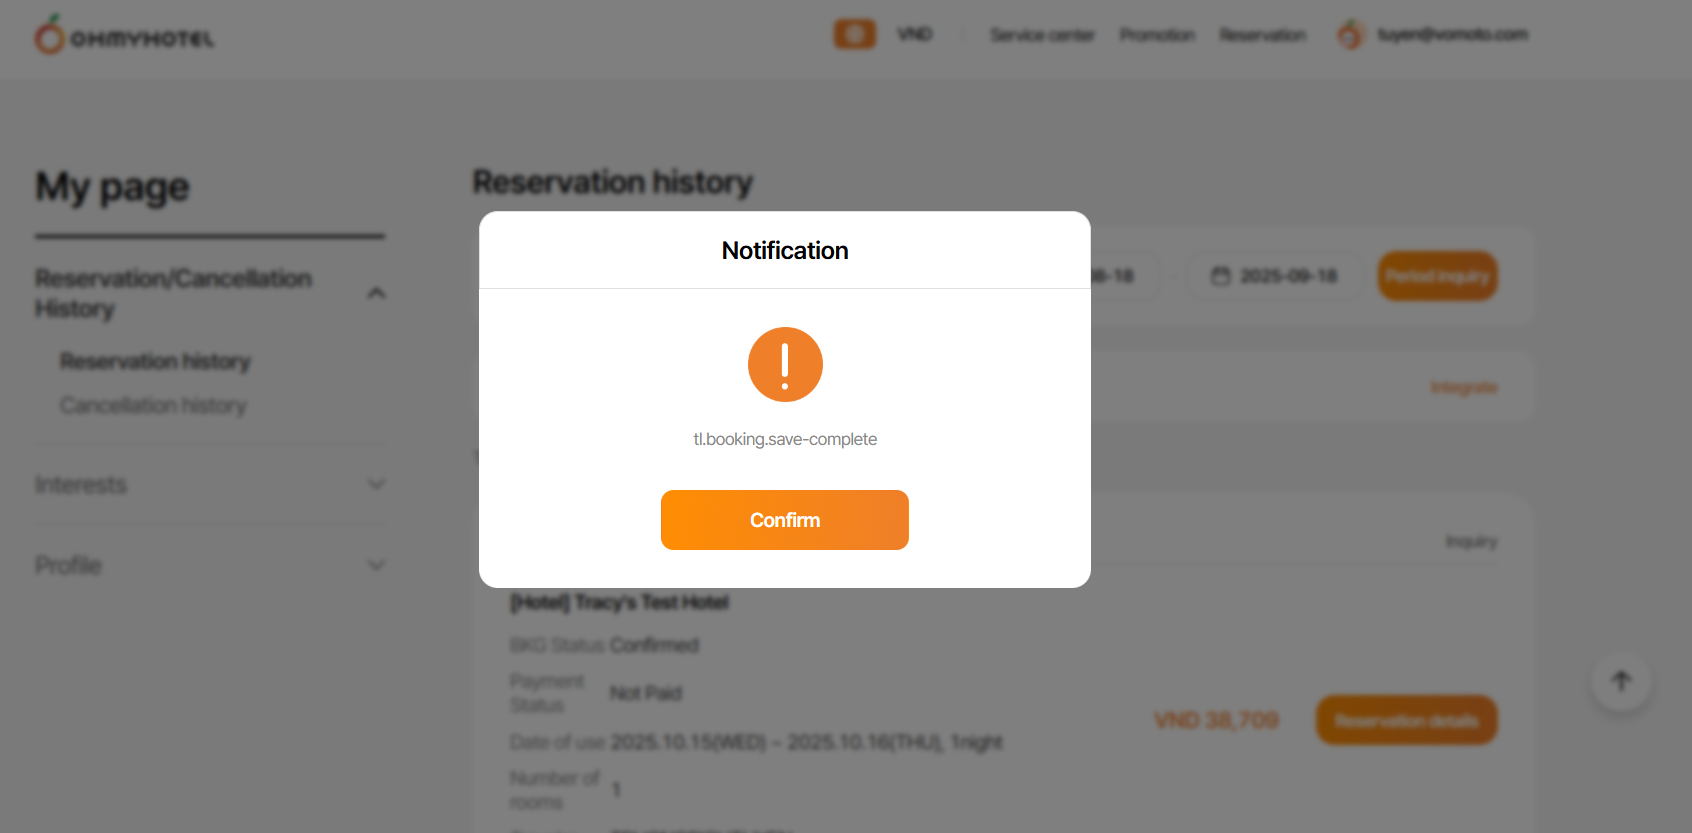This screenshot has width=1692, height=833.
Task: Open the VND currency selector
Action: pos(914,34)
